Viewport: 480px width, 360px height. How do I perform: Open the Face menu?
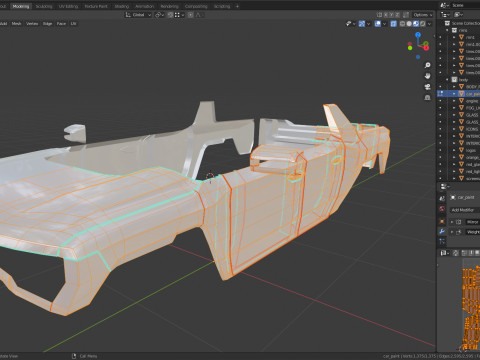point(61,24)
